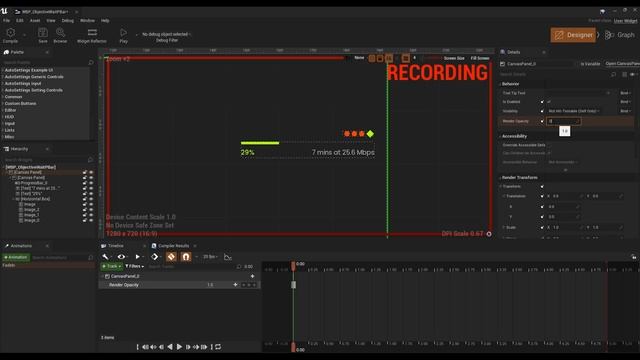
Task: Toggle lock for the Text "29%" row
Action: [x=85, y=193]
